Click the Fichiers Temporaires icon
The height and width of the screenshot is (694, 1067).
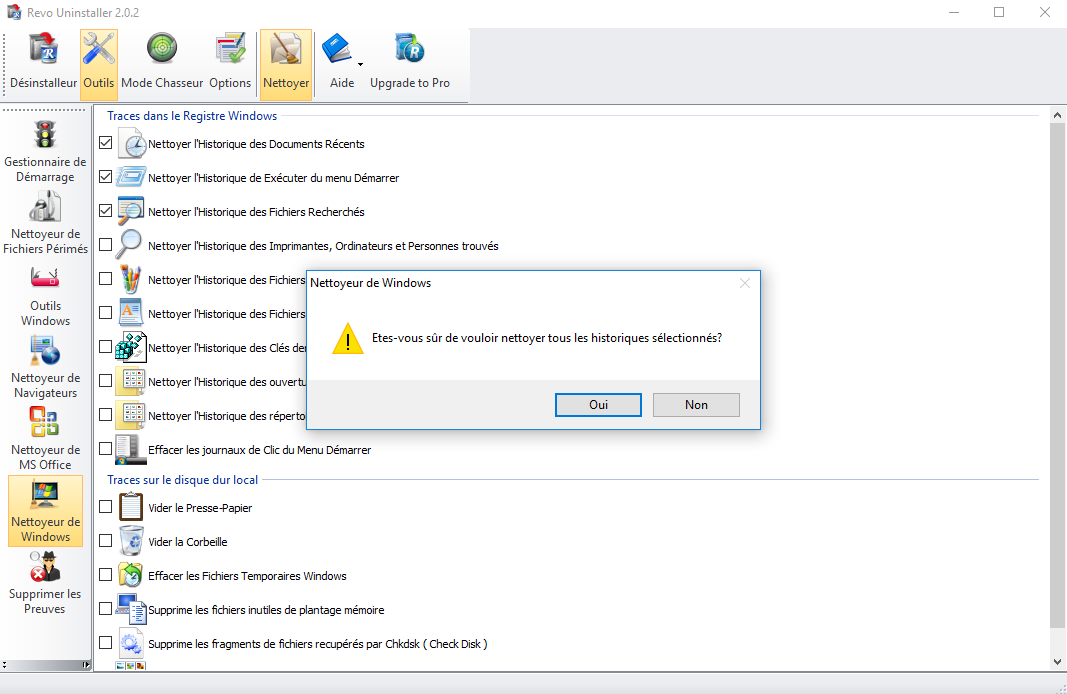click(x=130, y=575)
